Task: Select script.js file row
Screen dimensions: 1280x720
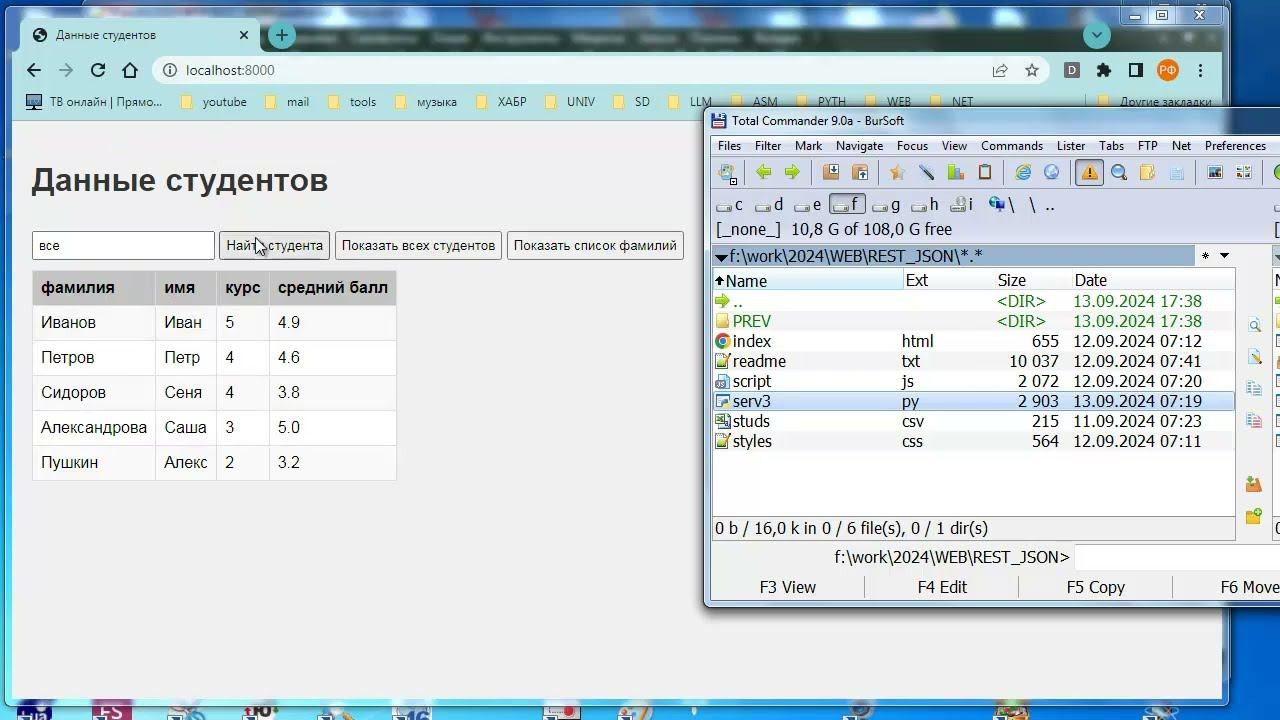Action: tap(974, 381)
